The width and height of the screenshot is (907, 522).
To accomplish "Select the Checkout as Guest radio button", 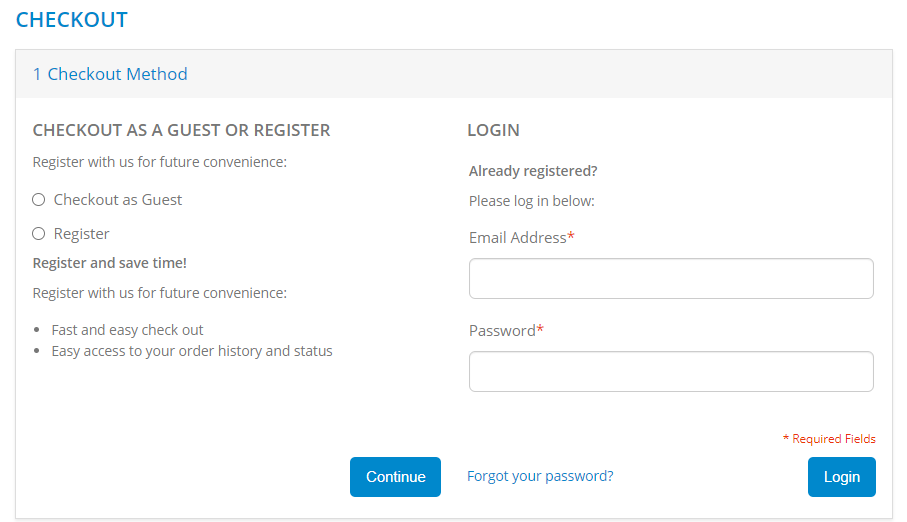I will pyautogui.click(x=39, y=200).
